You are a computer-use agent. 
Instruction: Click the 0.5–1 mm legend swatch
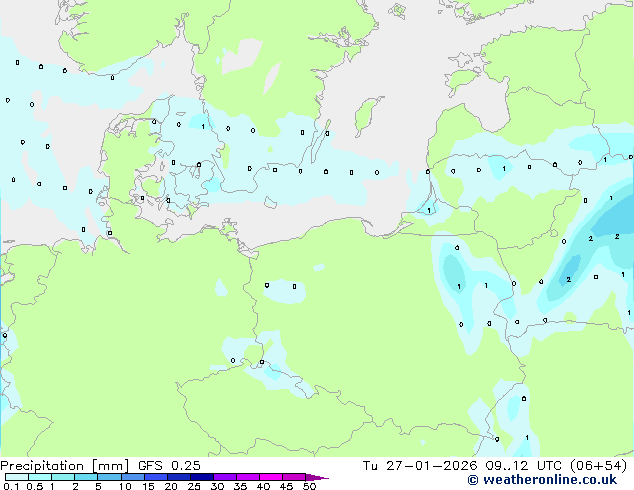[x=40, y=477]
